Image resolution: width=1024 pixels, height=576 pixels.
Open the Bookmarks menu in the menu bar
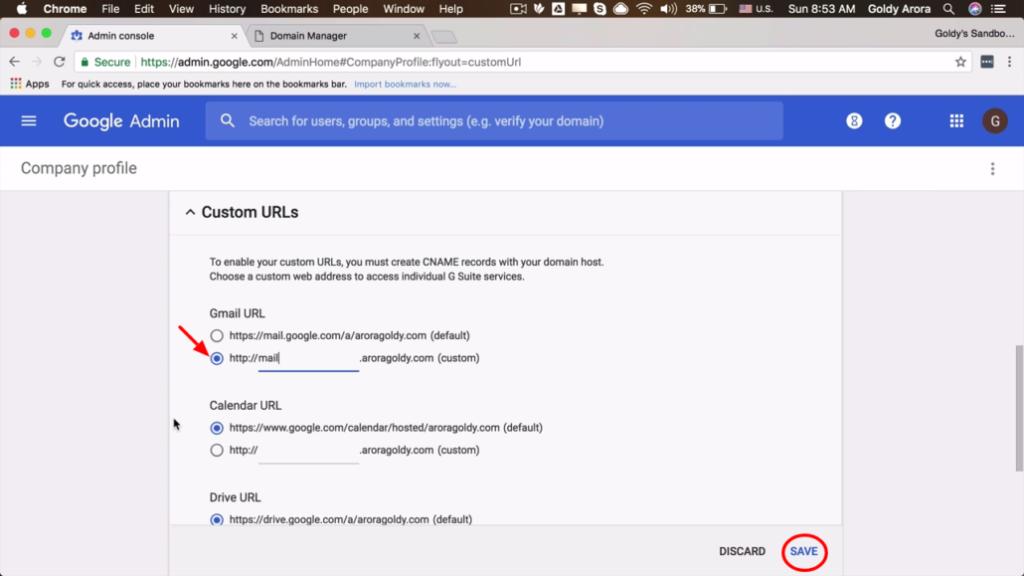(288, 8)
